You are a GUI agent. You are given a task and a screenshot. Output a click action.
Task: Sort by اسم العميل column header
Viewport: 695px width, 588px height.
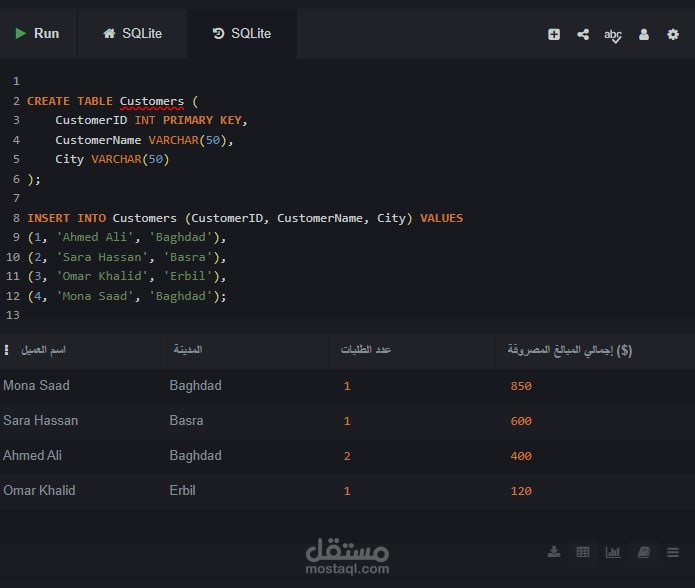pos(43,350)
